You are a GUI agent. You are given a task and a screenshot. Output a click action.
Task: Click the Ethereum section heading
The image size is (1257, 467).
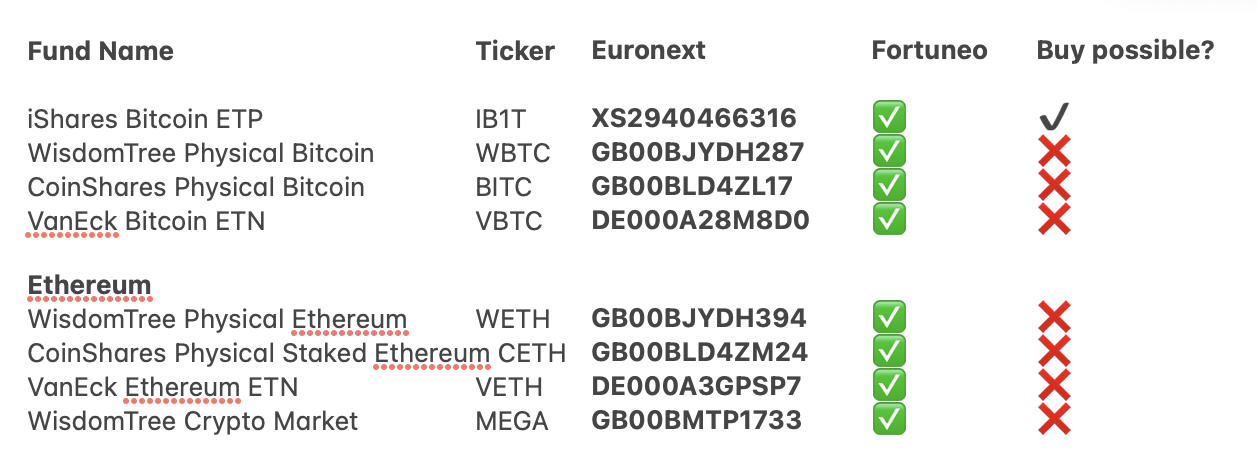tap(89, 285)
